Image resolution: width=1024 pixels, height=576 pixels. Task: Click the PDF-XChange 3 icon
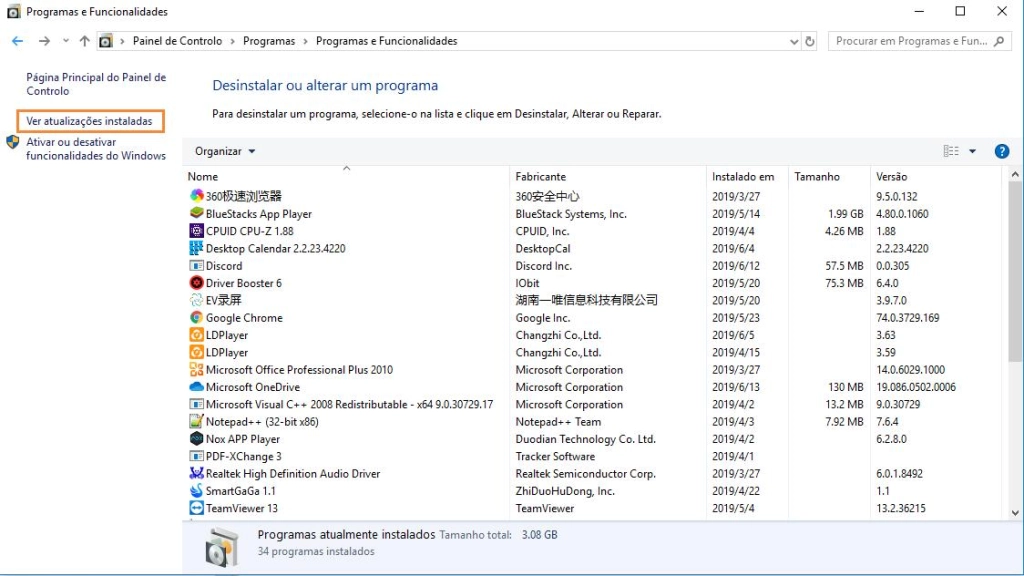point(196,456)
